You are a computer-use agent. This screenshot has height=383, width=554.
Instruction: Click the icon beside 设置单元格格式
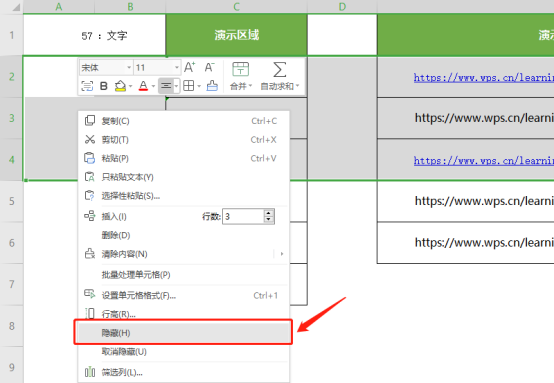point(90,294)
